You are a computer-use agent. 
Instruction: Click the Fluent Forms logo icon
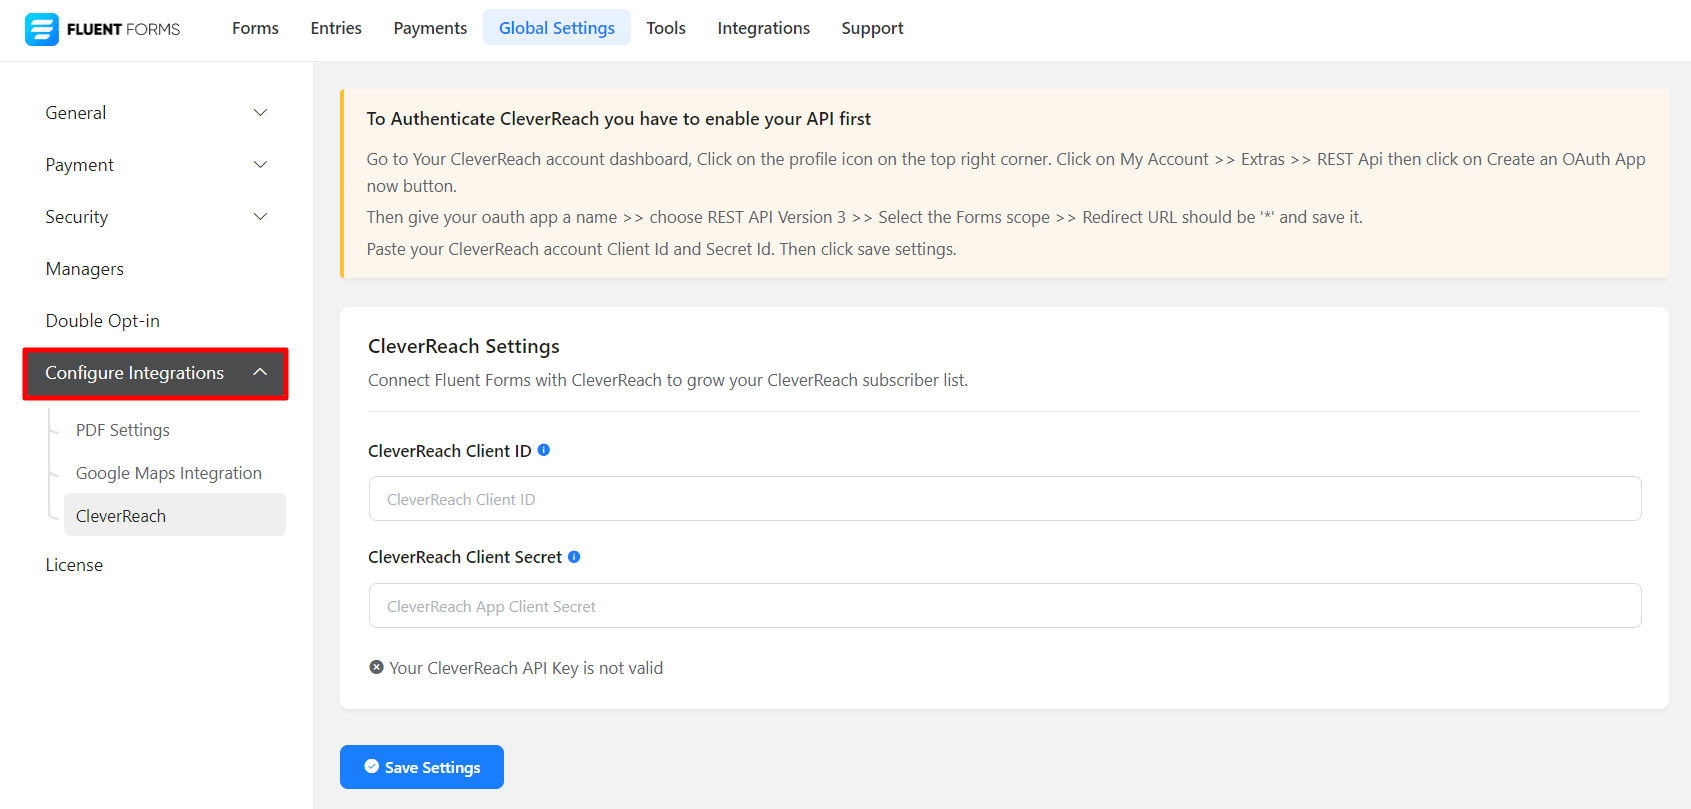pos(42,29)
